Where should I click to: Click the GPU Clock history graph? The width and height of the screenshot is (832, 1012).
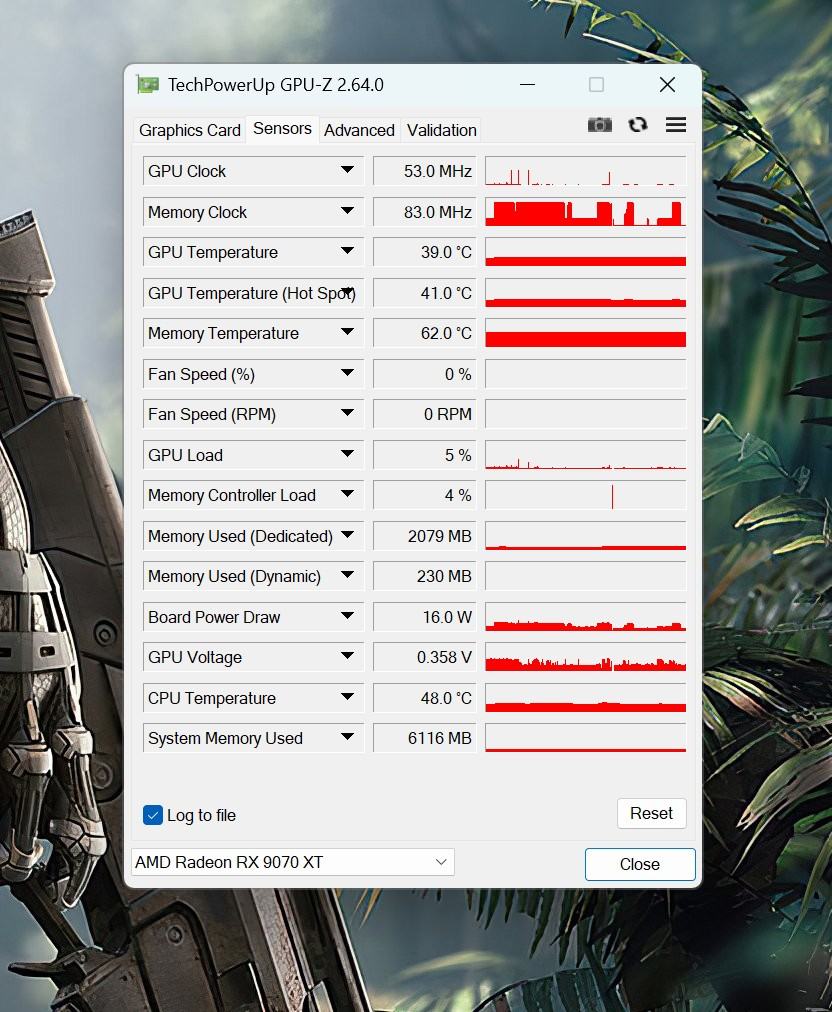pyautogui.click(x=585, y=171)
